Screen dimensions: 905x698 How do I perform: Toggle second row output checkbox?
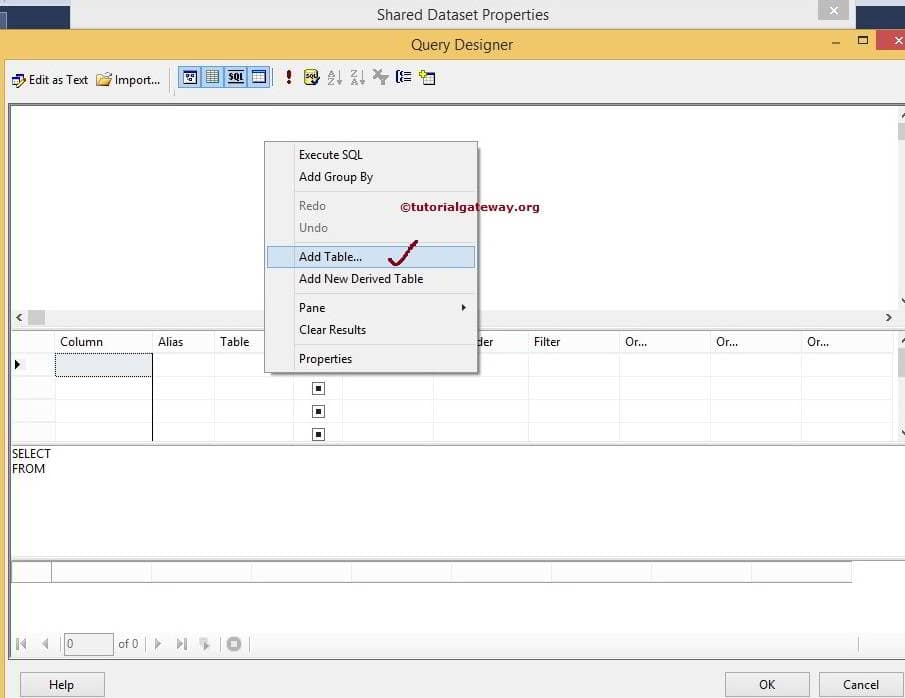(318, 389)
